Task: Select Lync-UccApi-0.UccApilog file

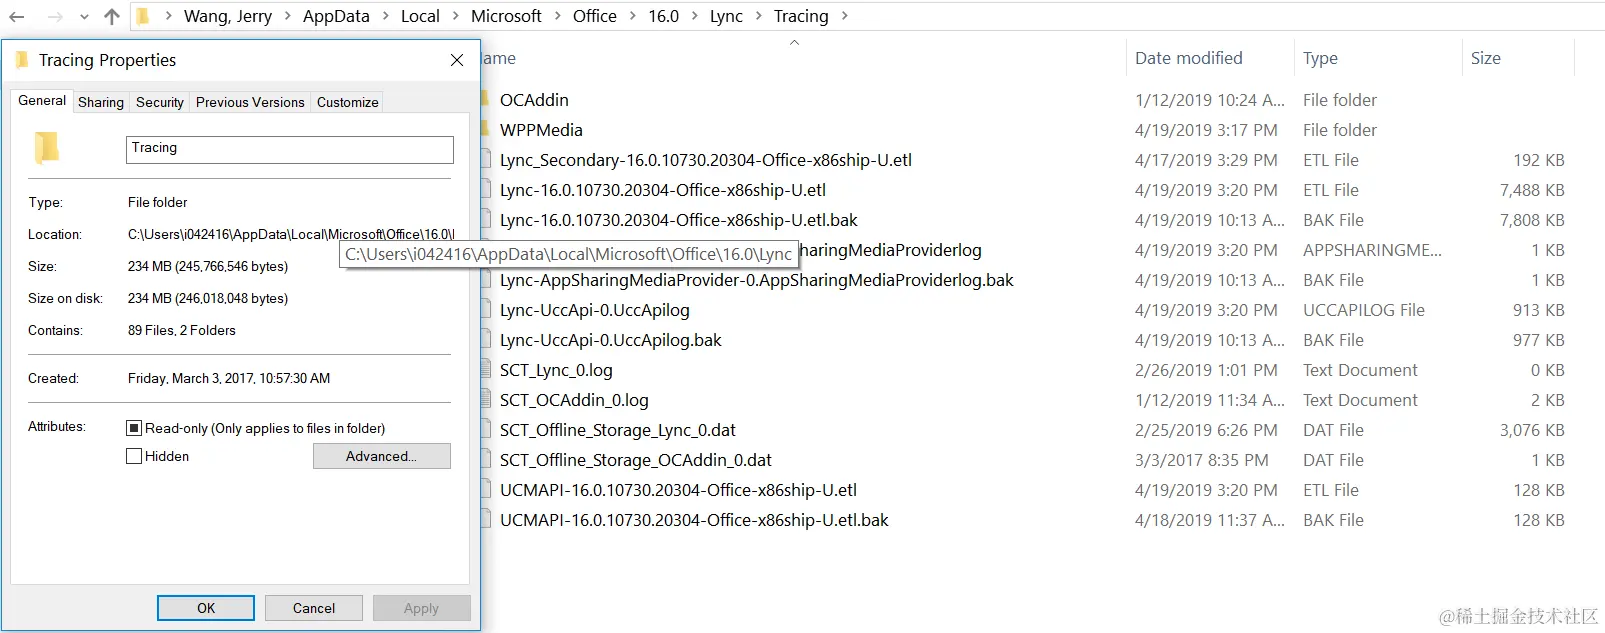Action: pos(595,310)
